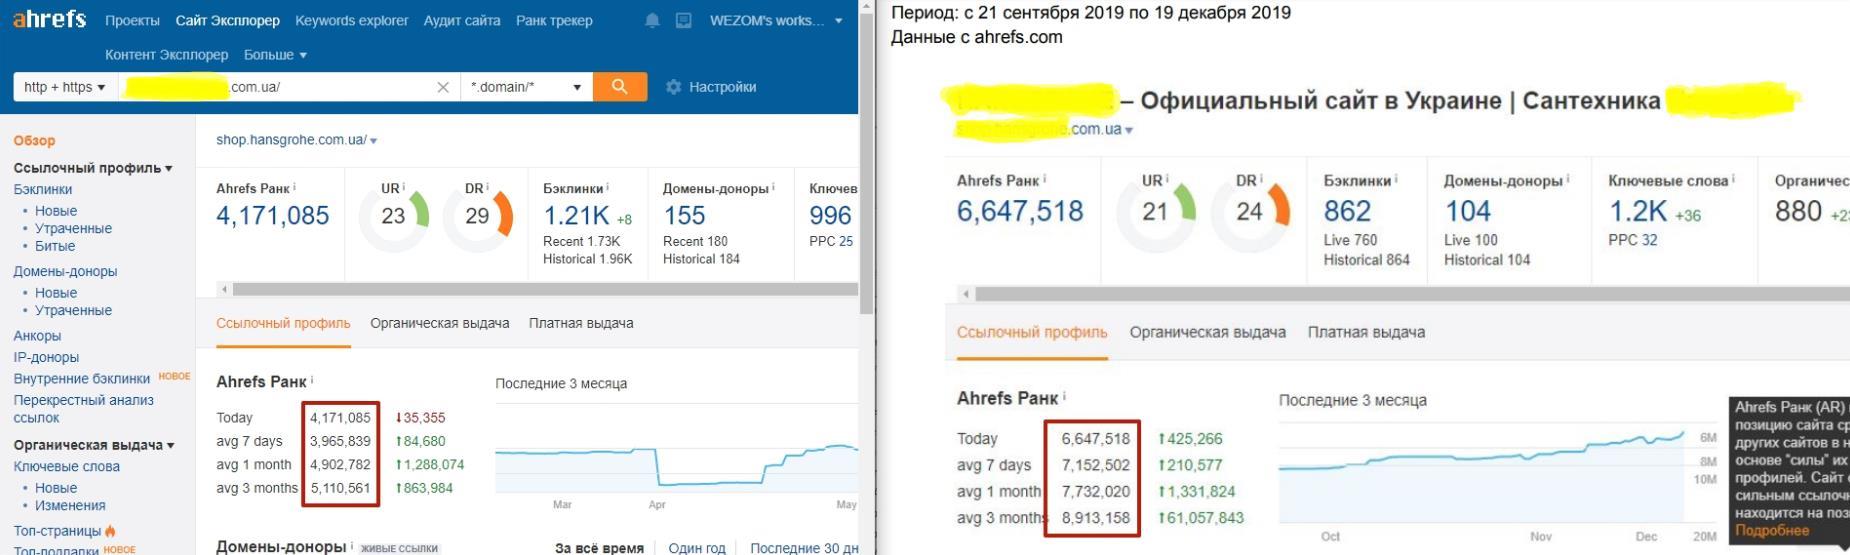
Task: Select Один год period
Action: tap(697, 548)
